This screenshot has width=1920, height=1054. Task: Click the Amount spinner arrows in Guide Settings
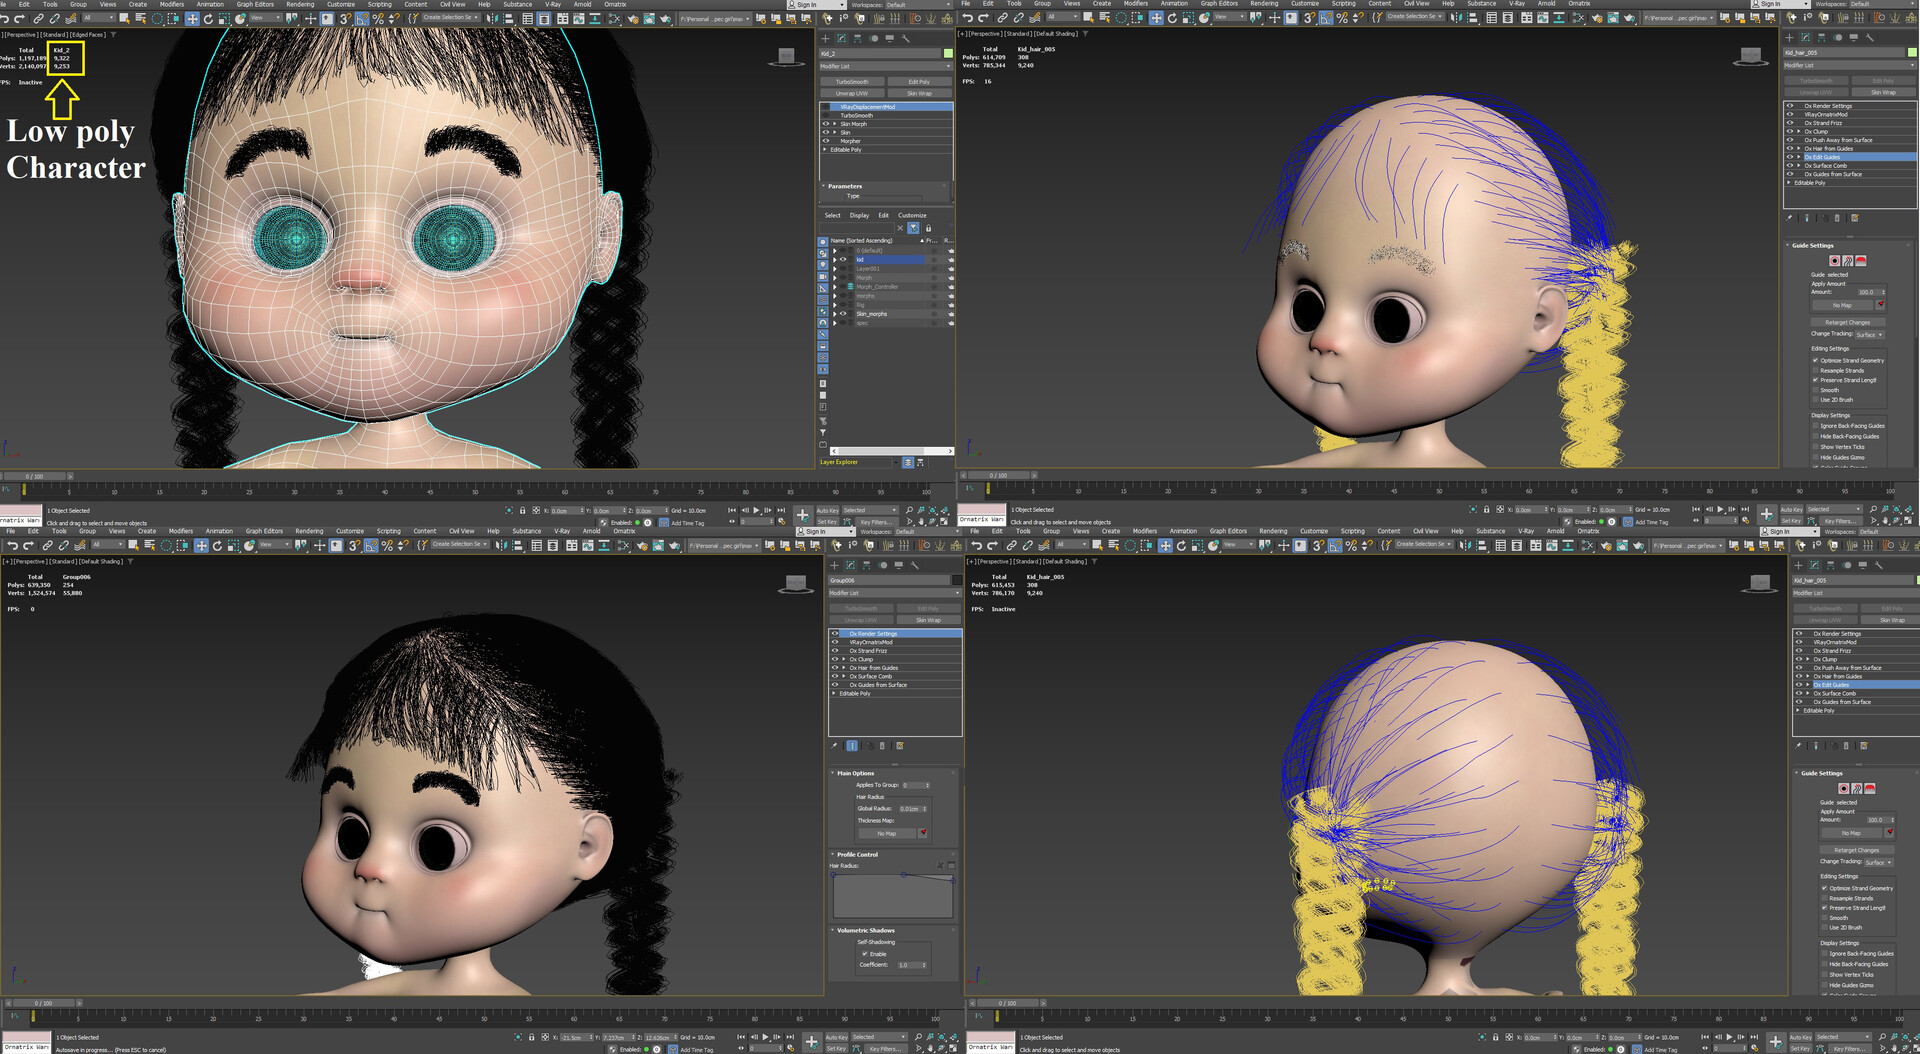1883,292
